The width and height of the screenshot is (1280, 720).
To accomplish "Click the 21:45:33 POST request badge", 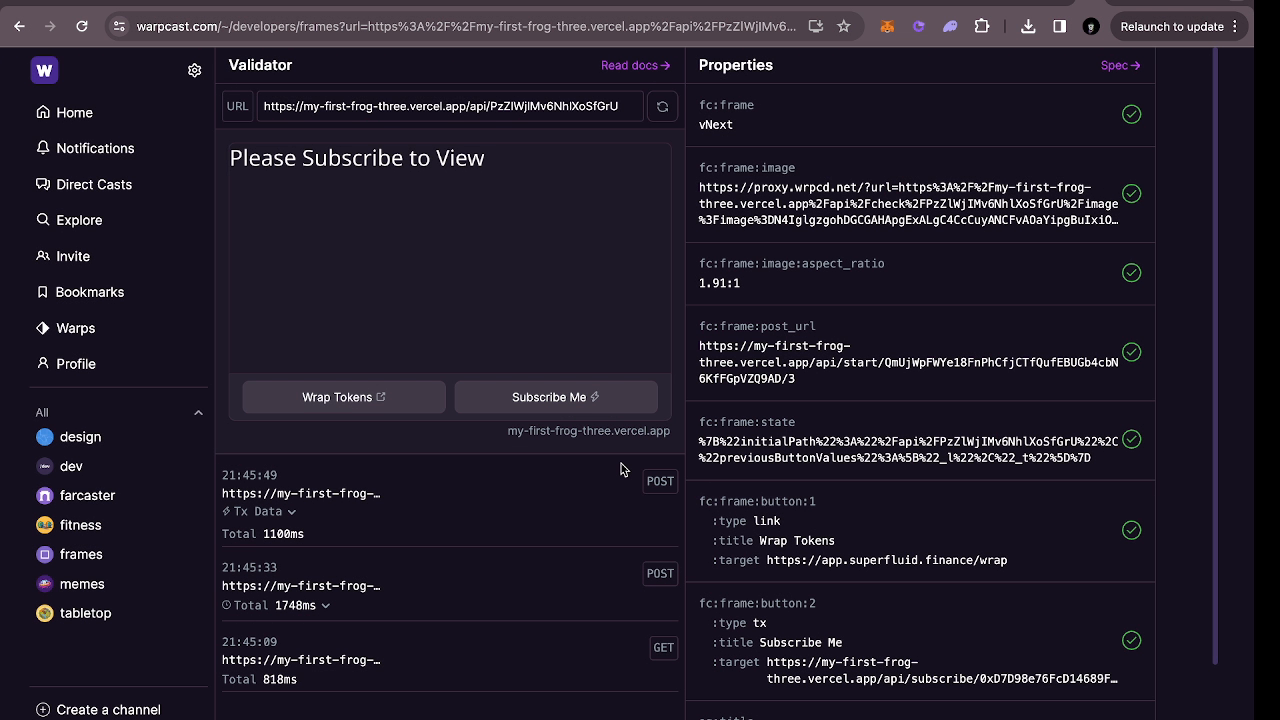I will (660, 573).
